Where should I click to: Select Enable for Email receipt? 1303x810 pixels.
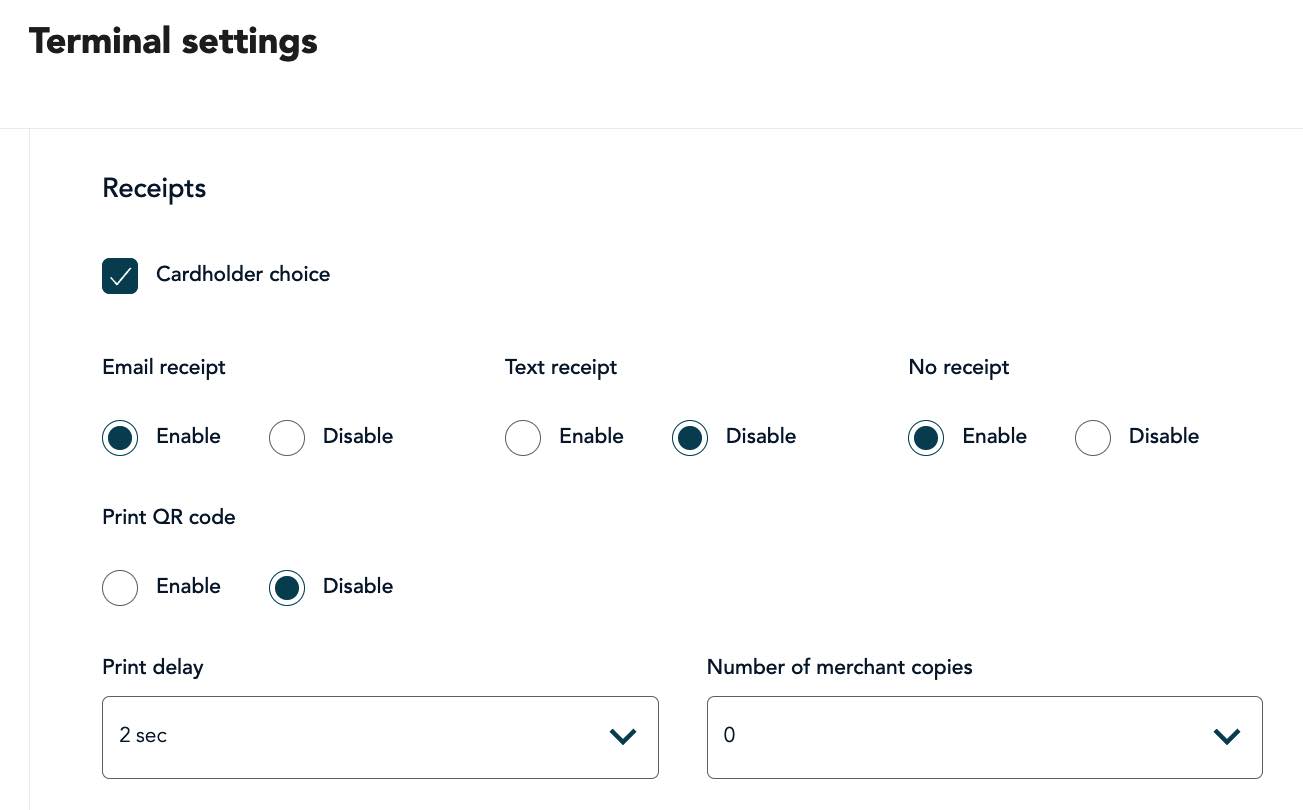(120, 438)
